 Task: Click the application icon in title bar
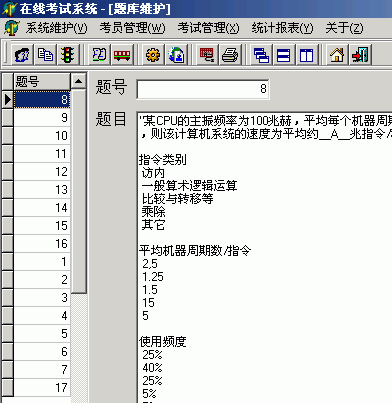coord(9,9)
